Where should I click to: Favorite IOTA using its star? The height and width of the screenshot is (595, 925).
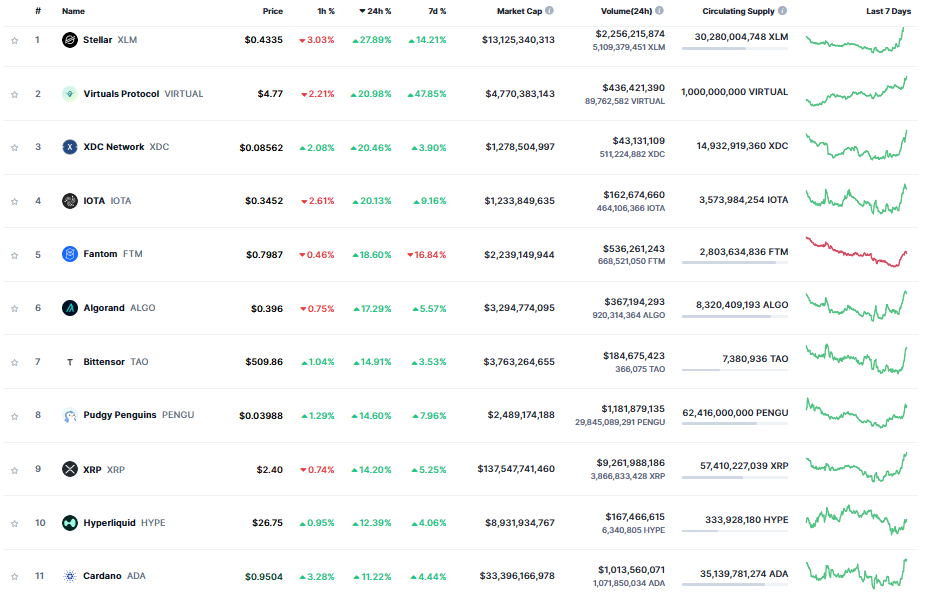click(x=15, y=202)
